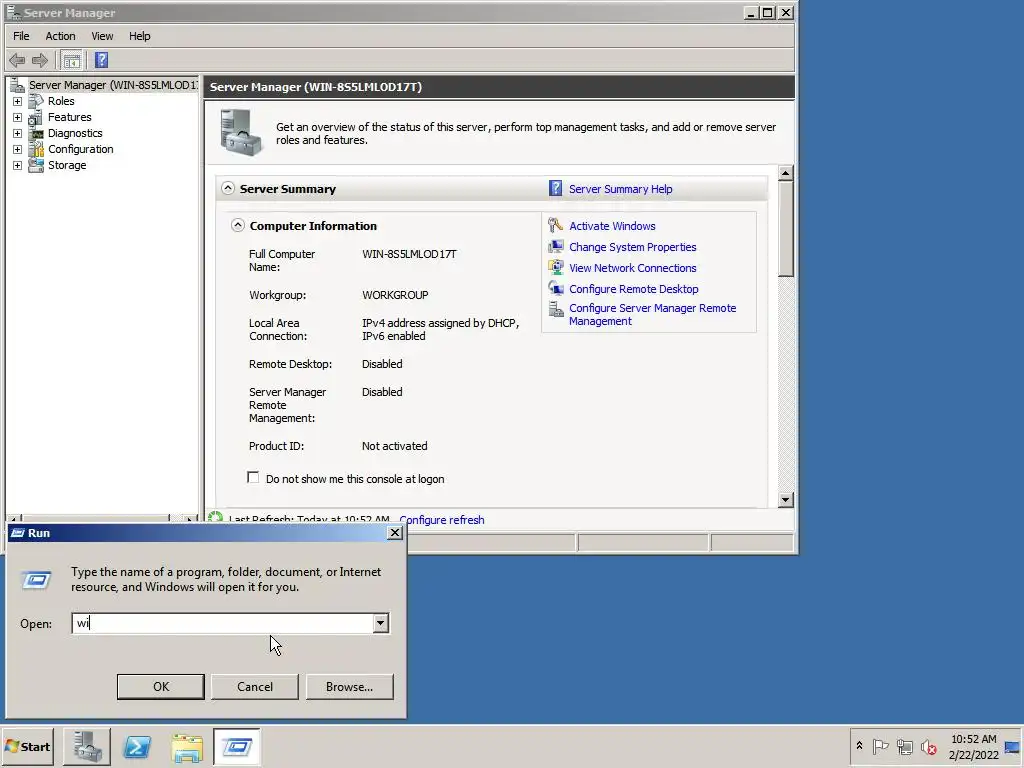Image resolution: width=1024 pixels, height=768 pixels.
Task: Open the Configure refresh link
Action: [x=441, y=520]
